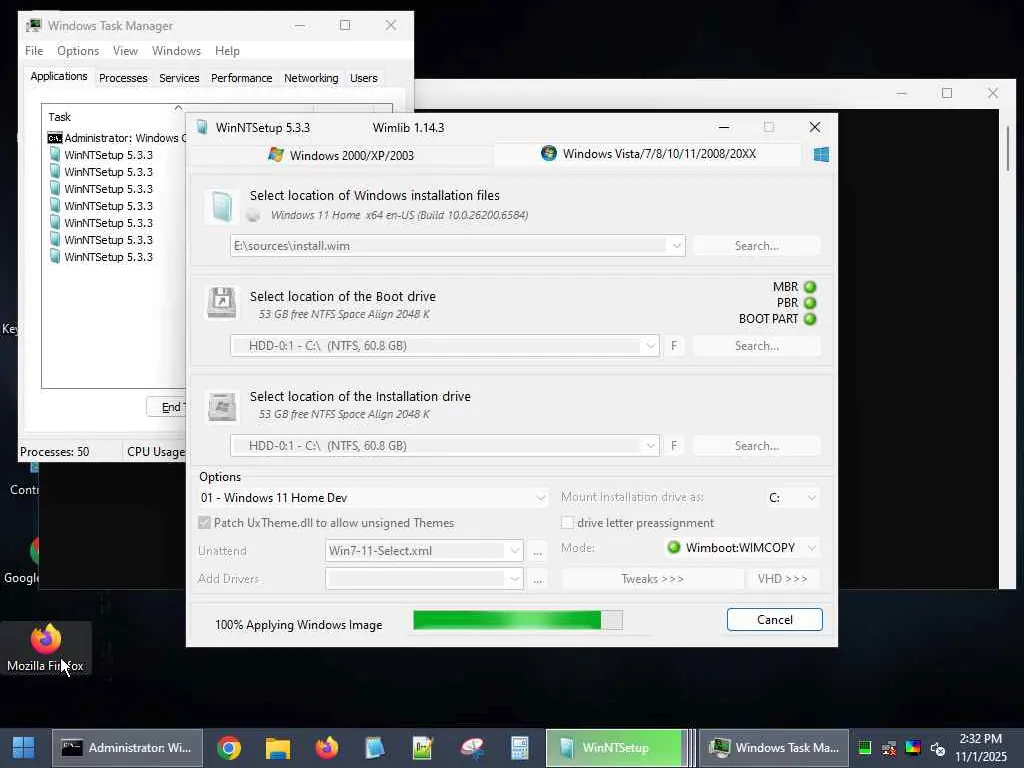Click the Applying Windows Image progress bar
1024x768 pixels.
(518, 620)
